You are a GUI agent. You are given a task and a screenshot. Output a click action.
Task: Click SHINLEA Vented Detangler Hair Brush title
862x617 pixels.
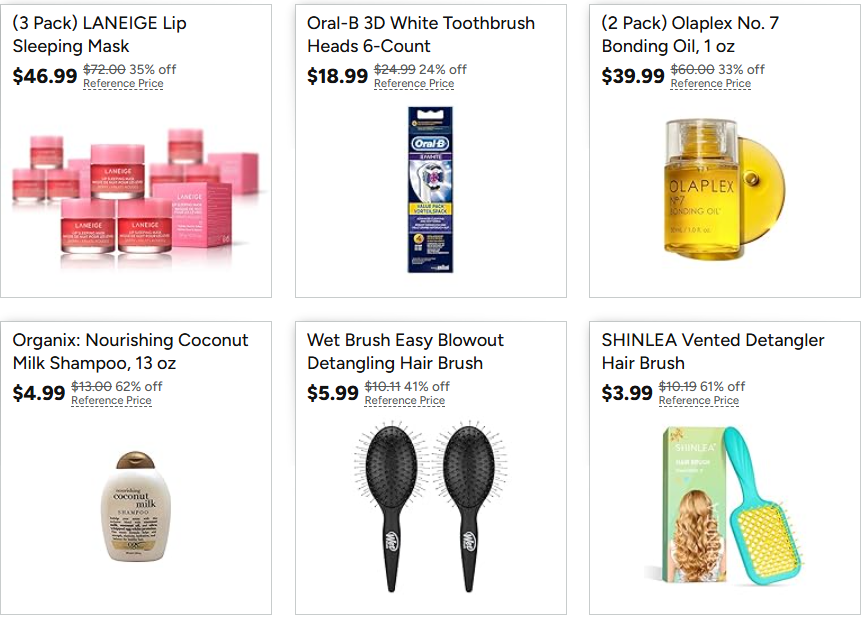[x=712, y=351]
